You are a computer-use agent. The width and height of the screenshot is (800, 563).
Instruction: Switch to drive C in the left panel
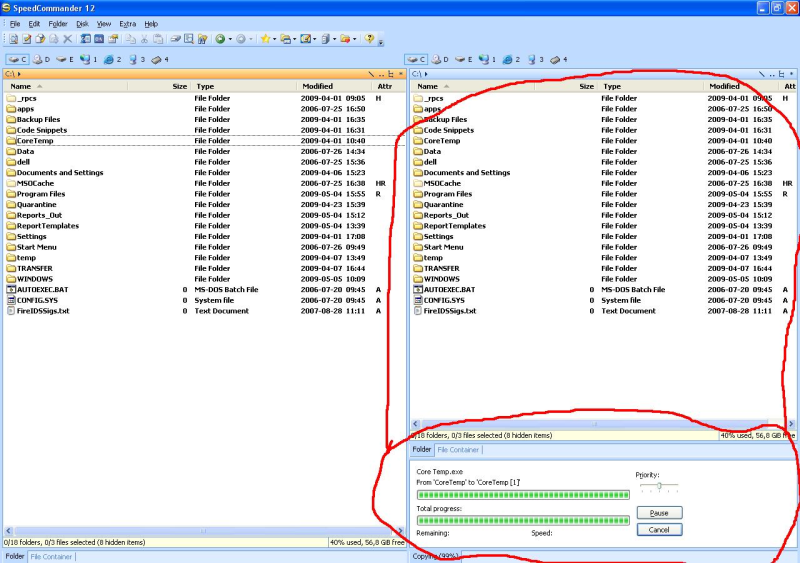(17, 60)
